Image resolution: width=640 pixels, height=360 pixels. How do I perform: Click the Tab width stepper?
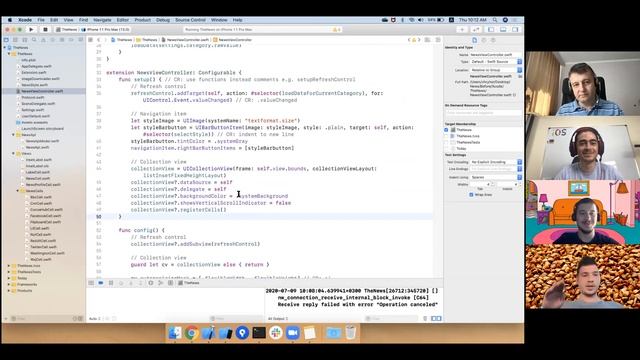[x=493, y=184]
